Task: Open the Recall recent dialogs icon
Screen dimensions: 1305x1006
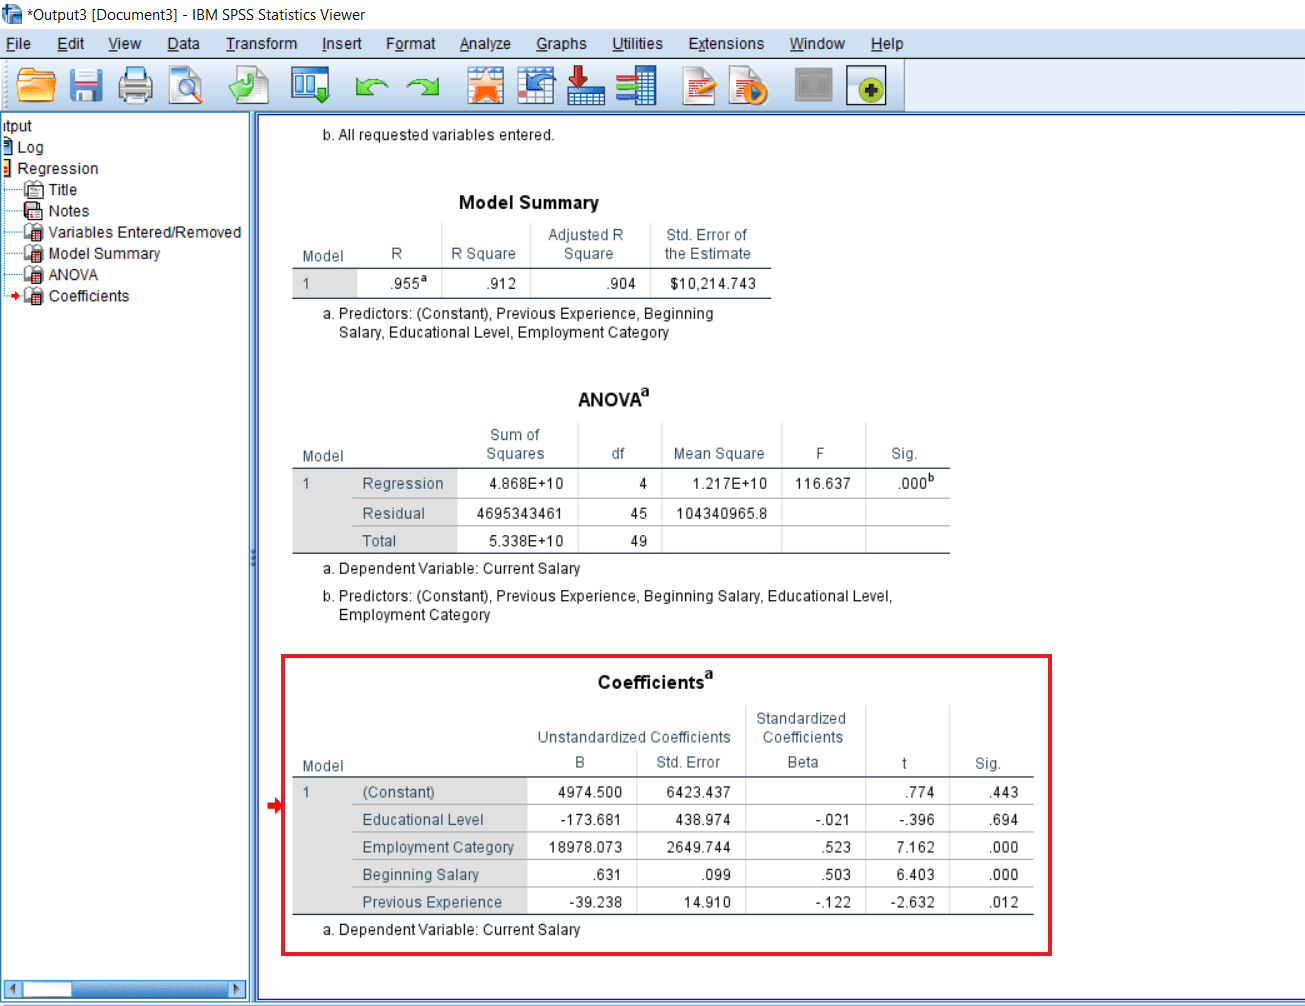Action: pos(310,86)
